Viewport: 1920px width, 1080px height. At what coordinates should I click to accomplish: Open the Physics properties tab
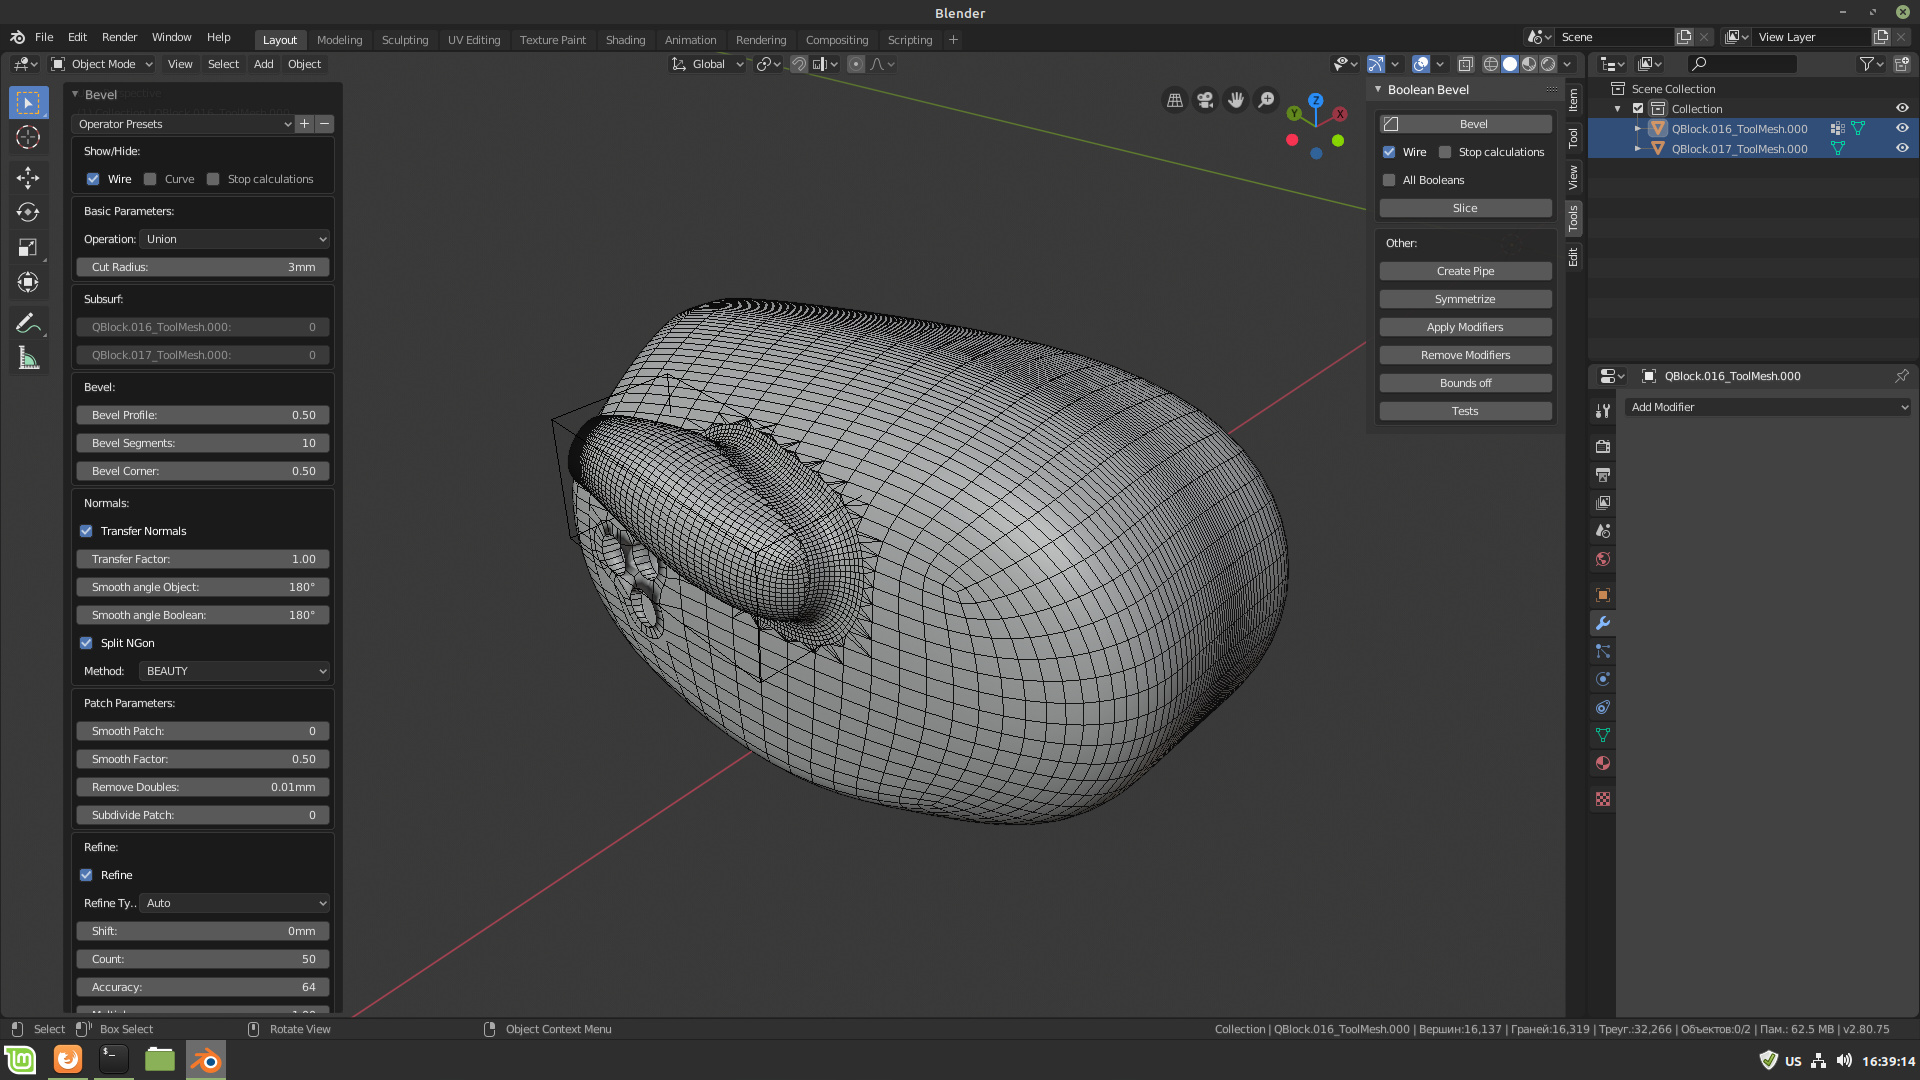click(x=1603, y=679)
